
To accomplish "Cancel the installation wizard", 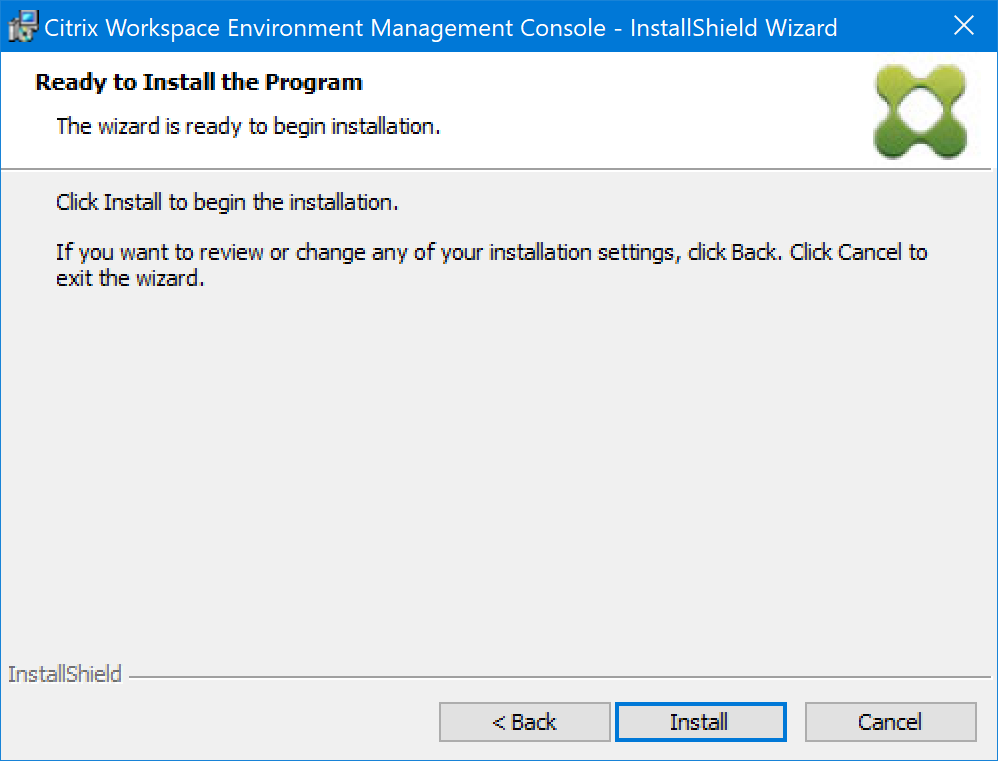I will coord(890,722).
